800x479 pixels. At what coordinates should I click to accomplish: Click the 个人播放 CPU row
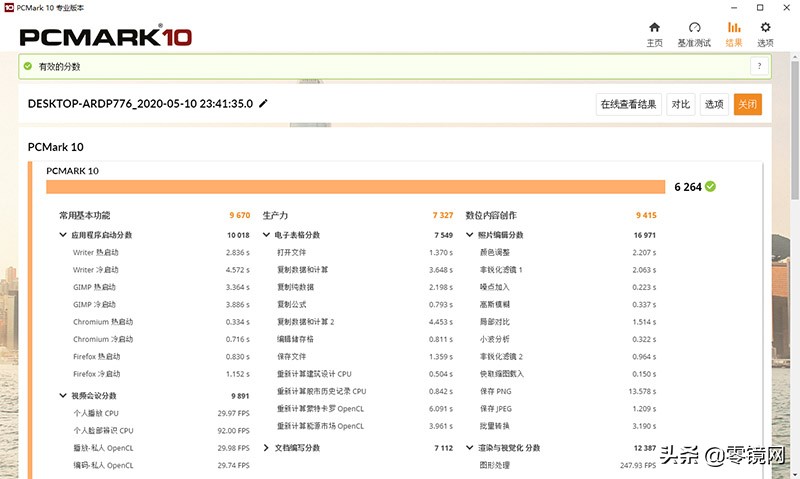pos(161,413)
